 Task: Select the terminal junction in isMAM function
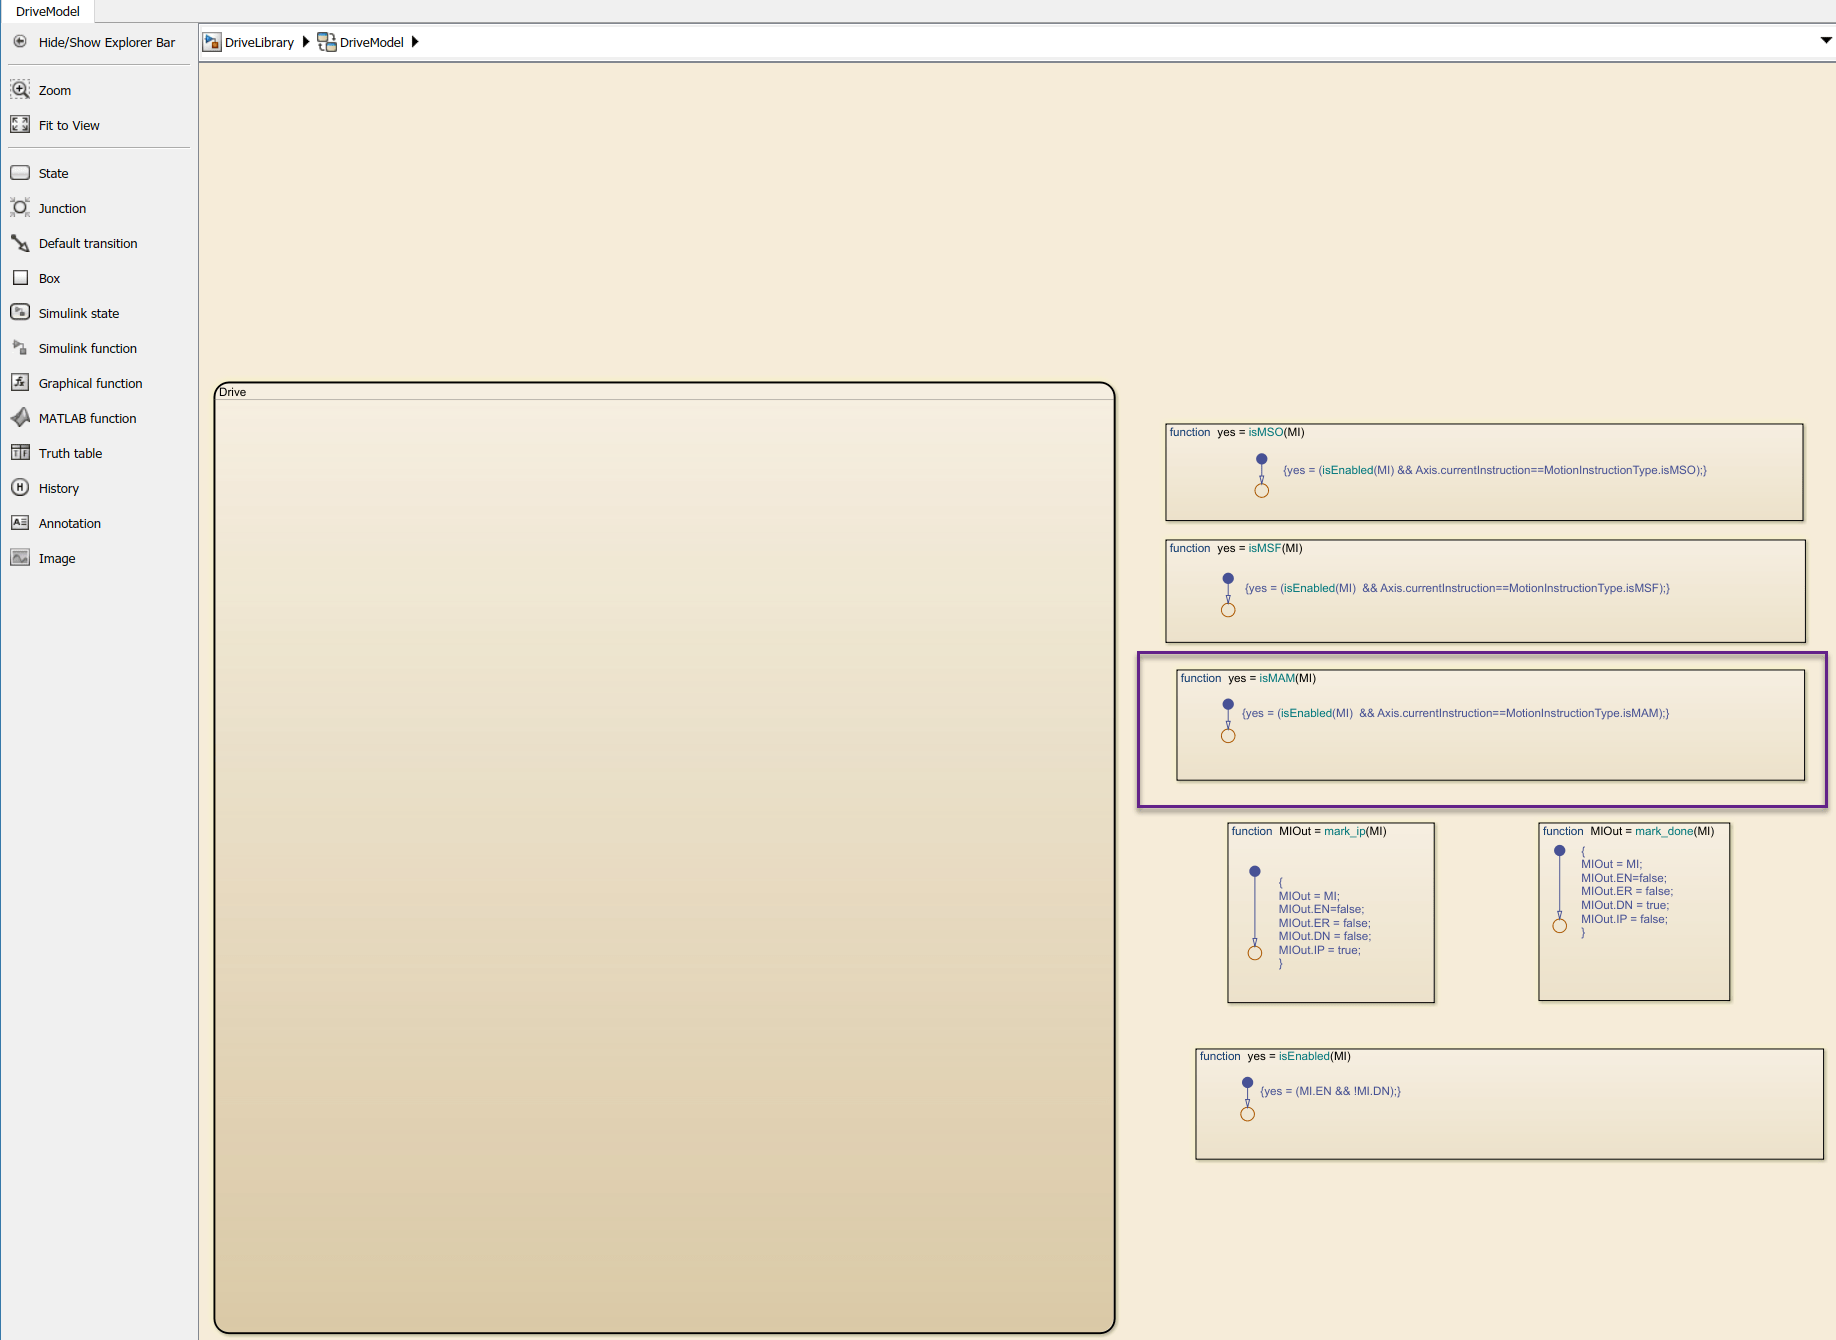(x=1228, y=736)
